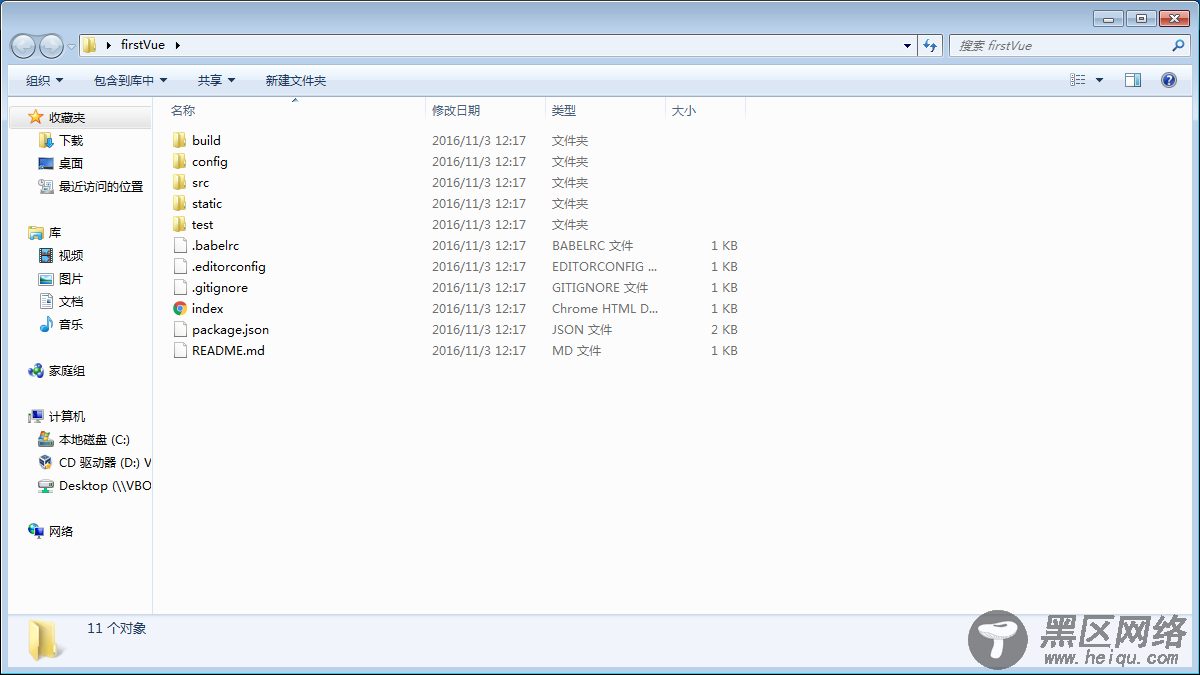Open the 文档 library
The width and height of the screenshot is (1200, 675).
point(71,302)
